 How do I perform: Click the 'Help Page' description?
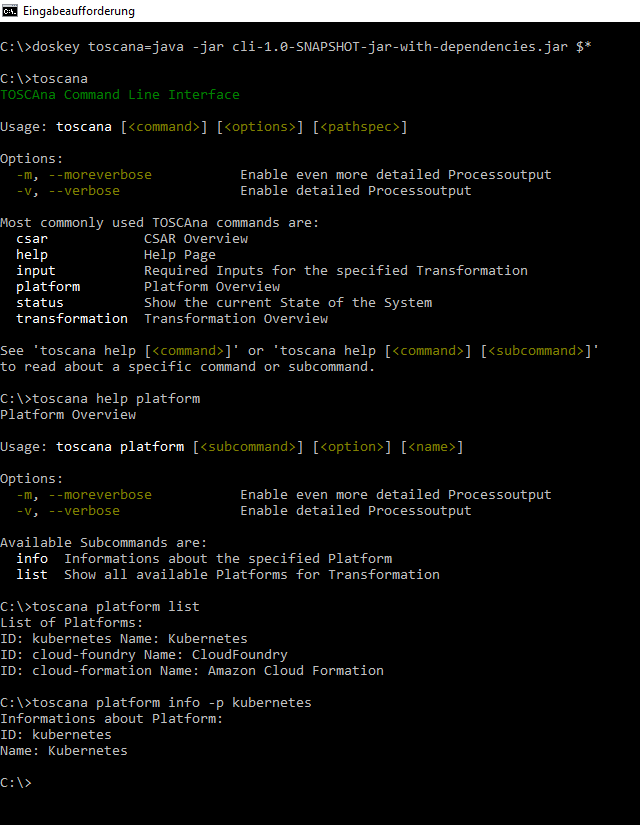tap(179, 255)
